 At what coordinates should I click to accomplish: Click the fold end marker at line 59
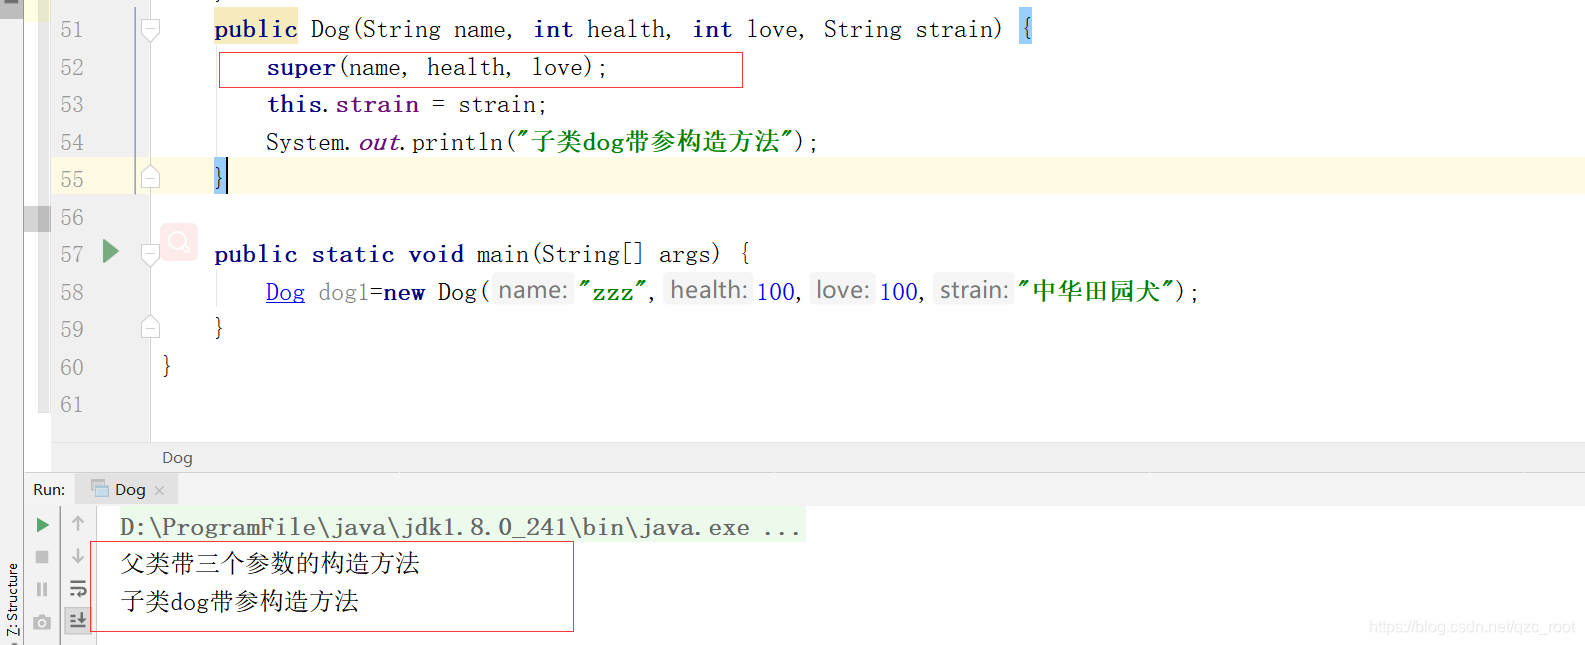tap(150, 327)
